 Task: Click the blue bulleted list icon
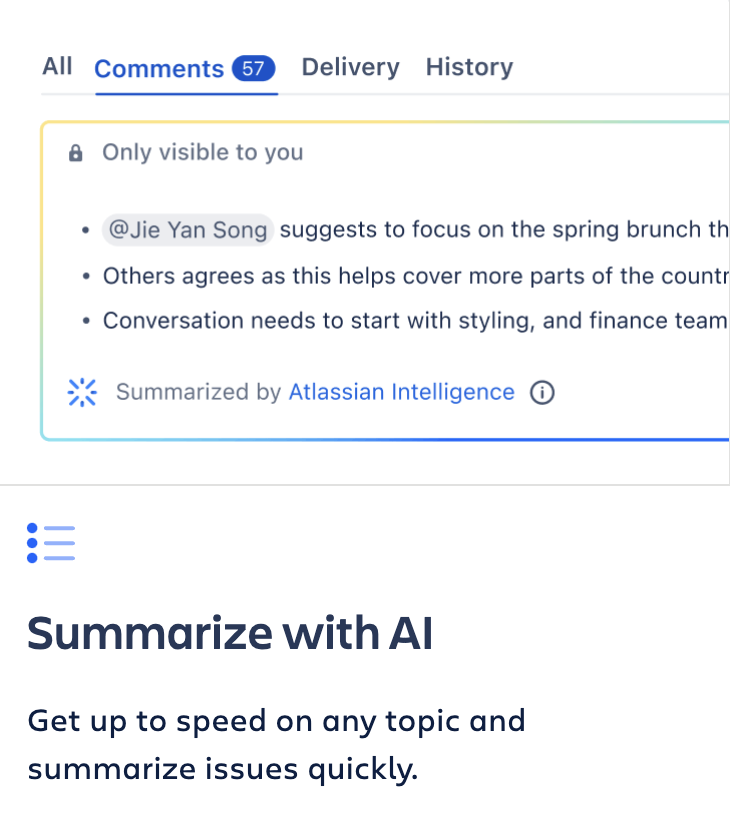pos(52,543)
